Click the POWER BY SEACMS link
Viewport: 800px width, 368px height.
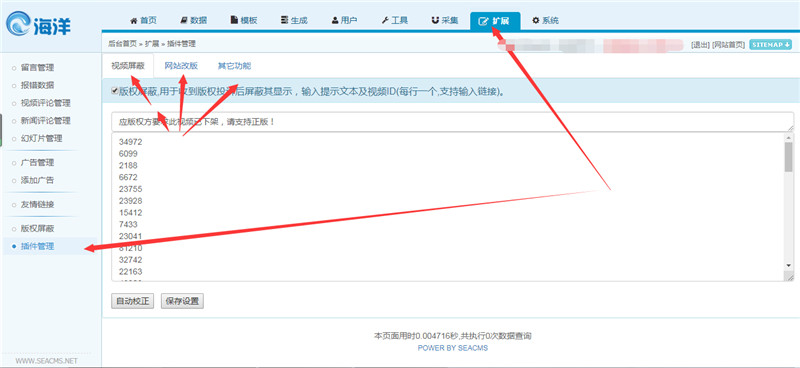coord(453,348)
